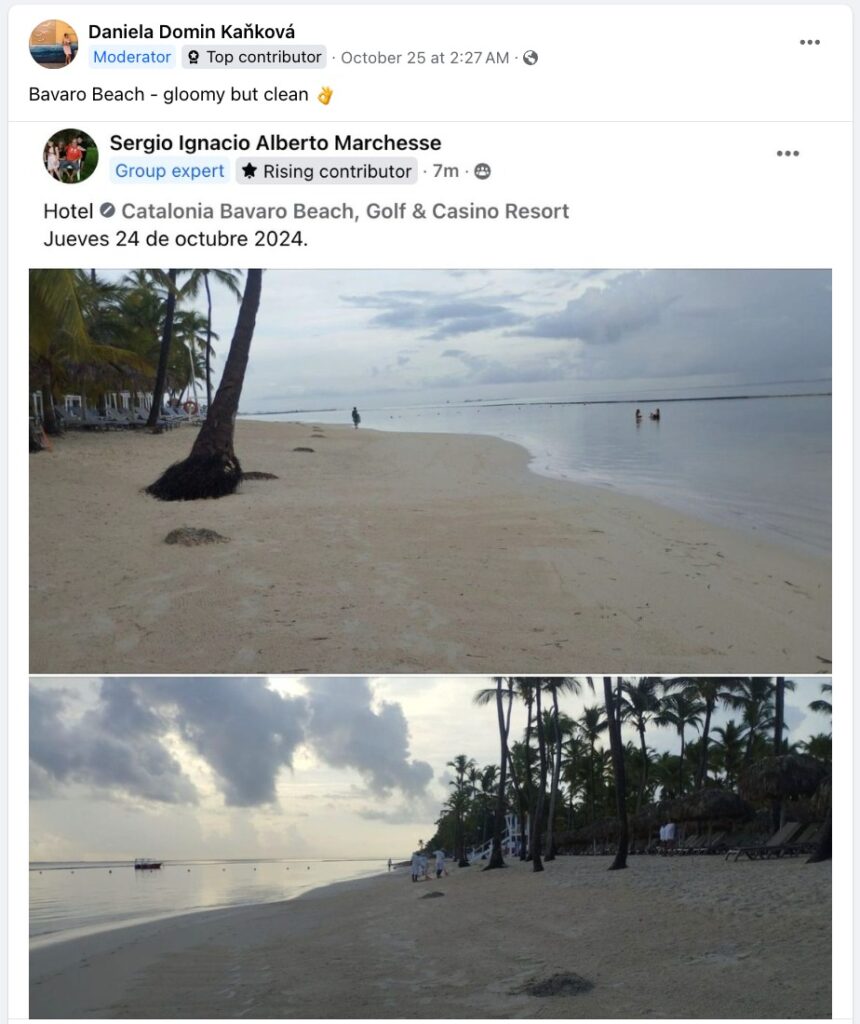Click the Top contributor badge label
Image resolution: width=860 pixels, height=1024 pixels.
pyautogui.click(x=264, y=57)
